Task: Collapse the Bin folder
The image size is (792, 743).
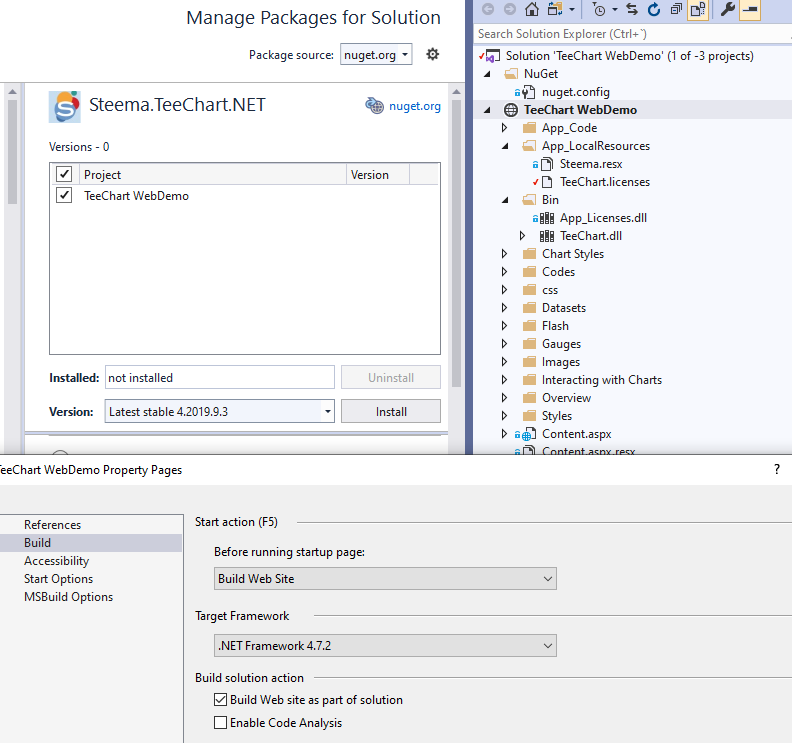Action: pos(506,201)
